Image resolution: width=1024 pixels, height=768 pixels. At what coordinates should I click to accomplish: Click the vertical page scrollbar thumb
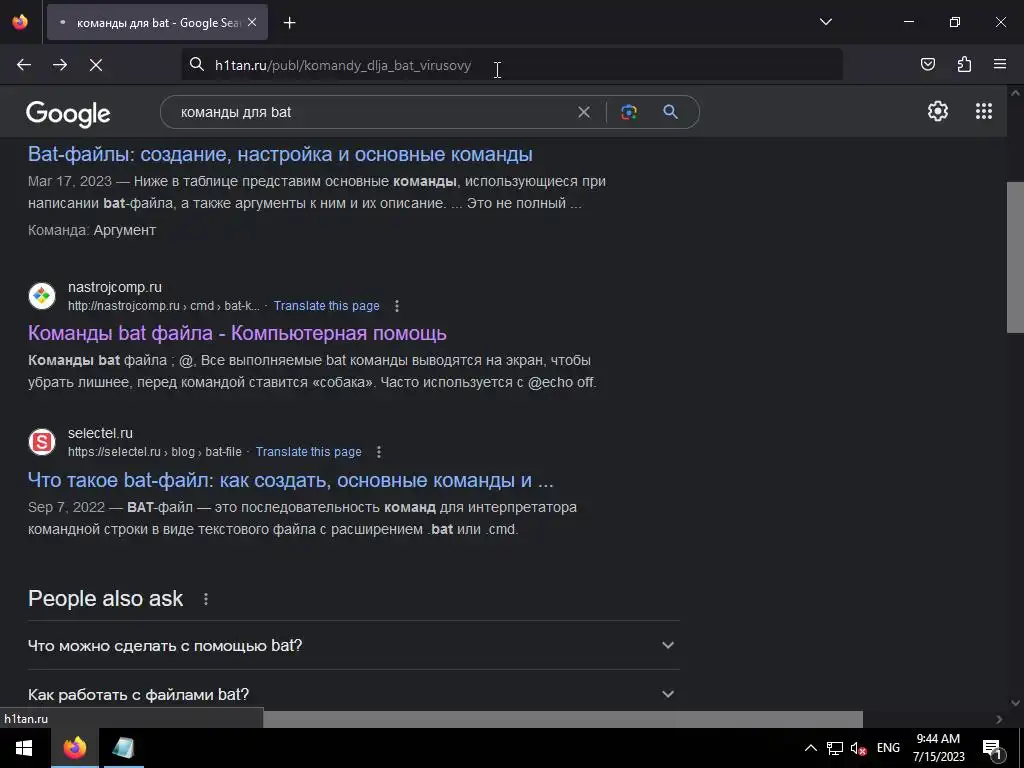[x=1015, y=258]
